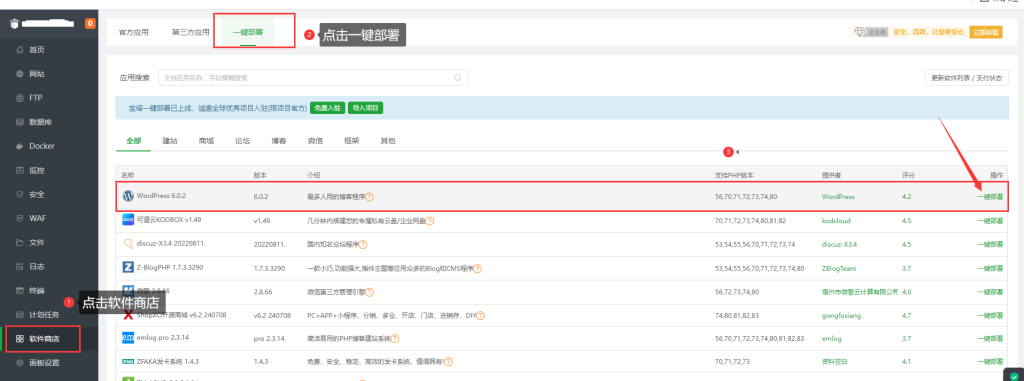Click the 网站 globe icon in sidebar
The width and height of the screenshot is (1024, 381).
click(20, 74)
